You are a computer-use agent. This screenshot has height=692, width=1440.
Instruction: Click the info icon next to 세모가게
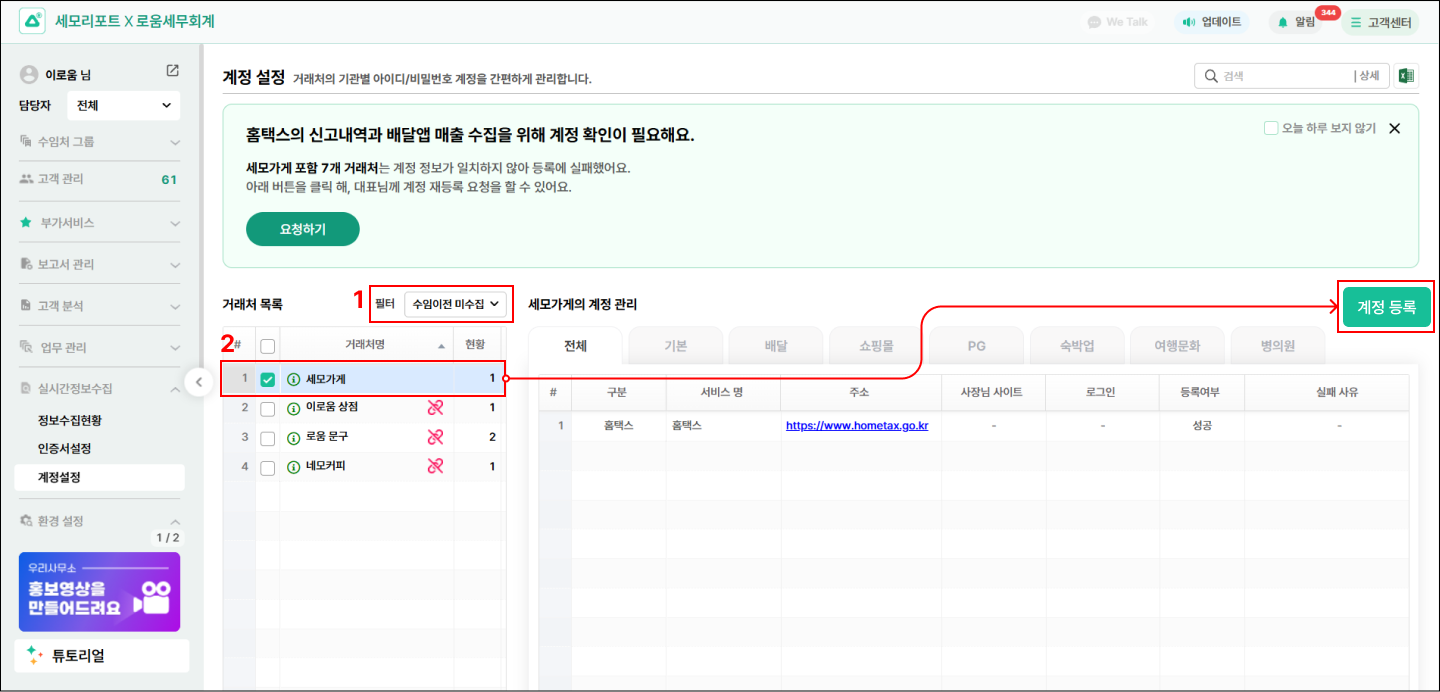point(293,380)
